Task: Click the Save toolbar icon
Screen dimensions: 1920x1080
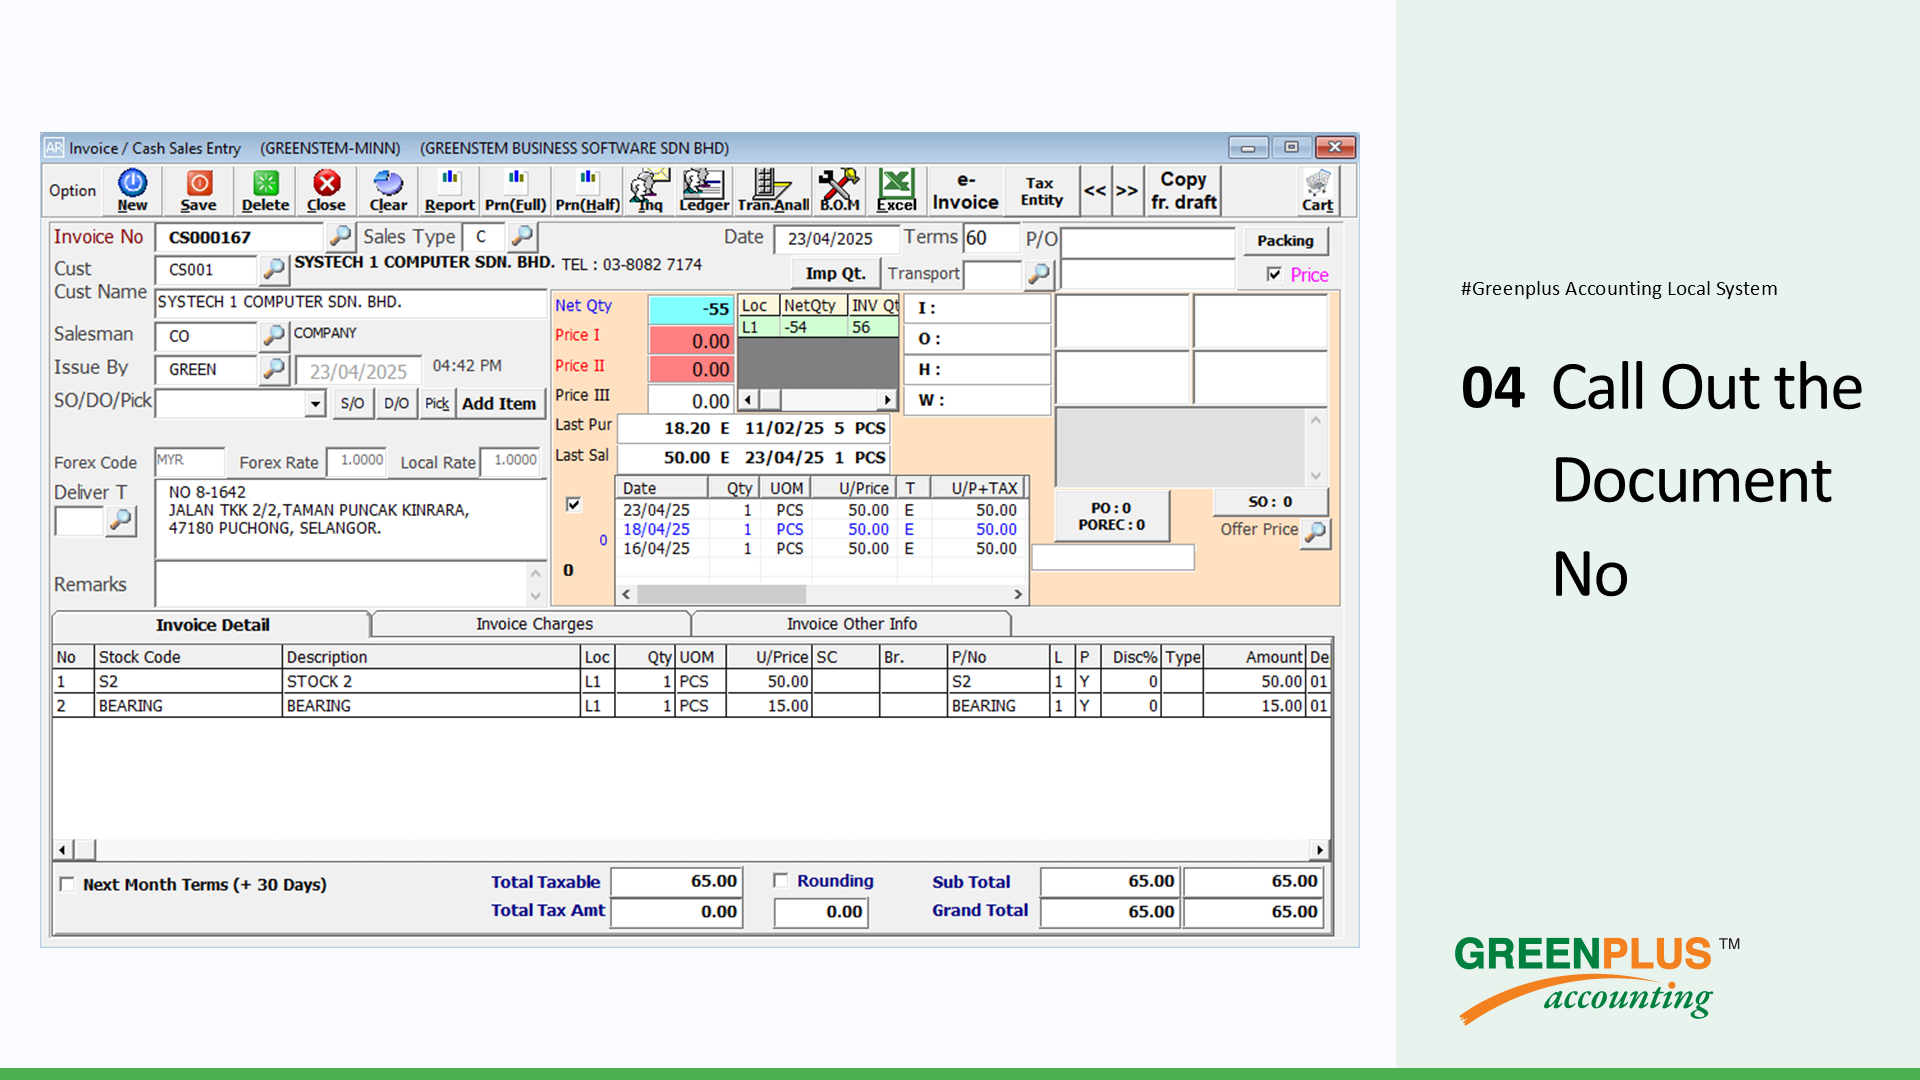Action: click(x=198, y=190)
